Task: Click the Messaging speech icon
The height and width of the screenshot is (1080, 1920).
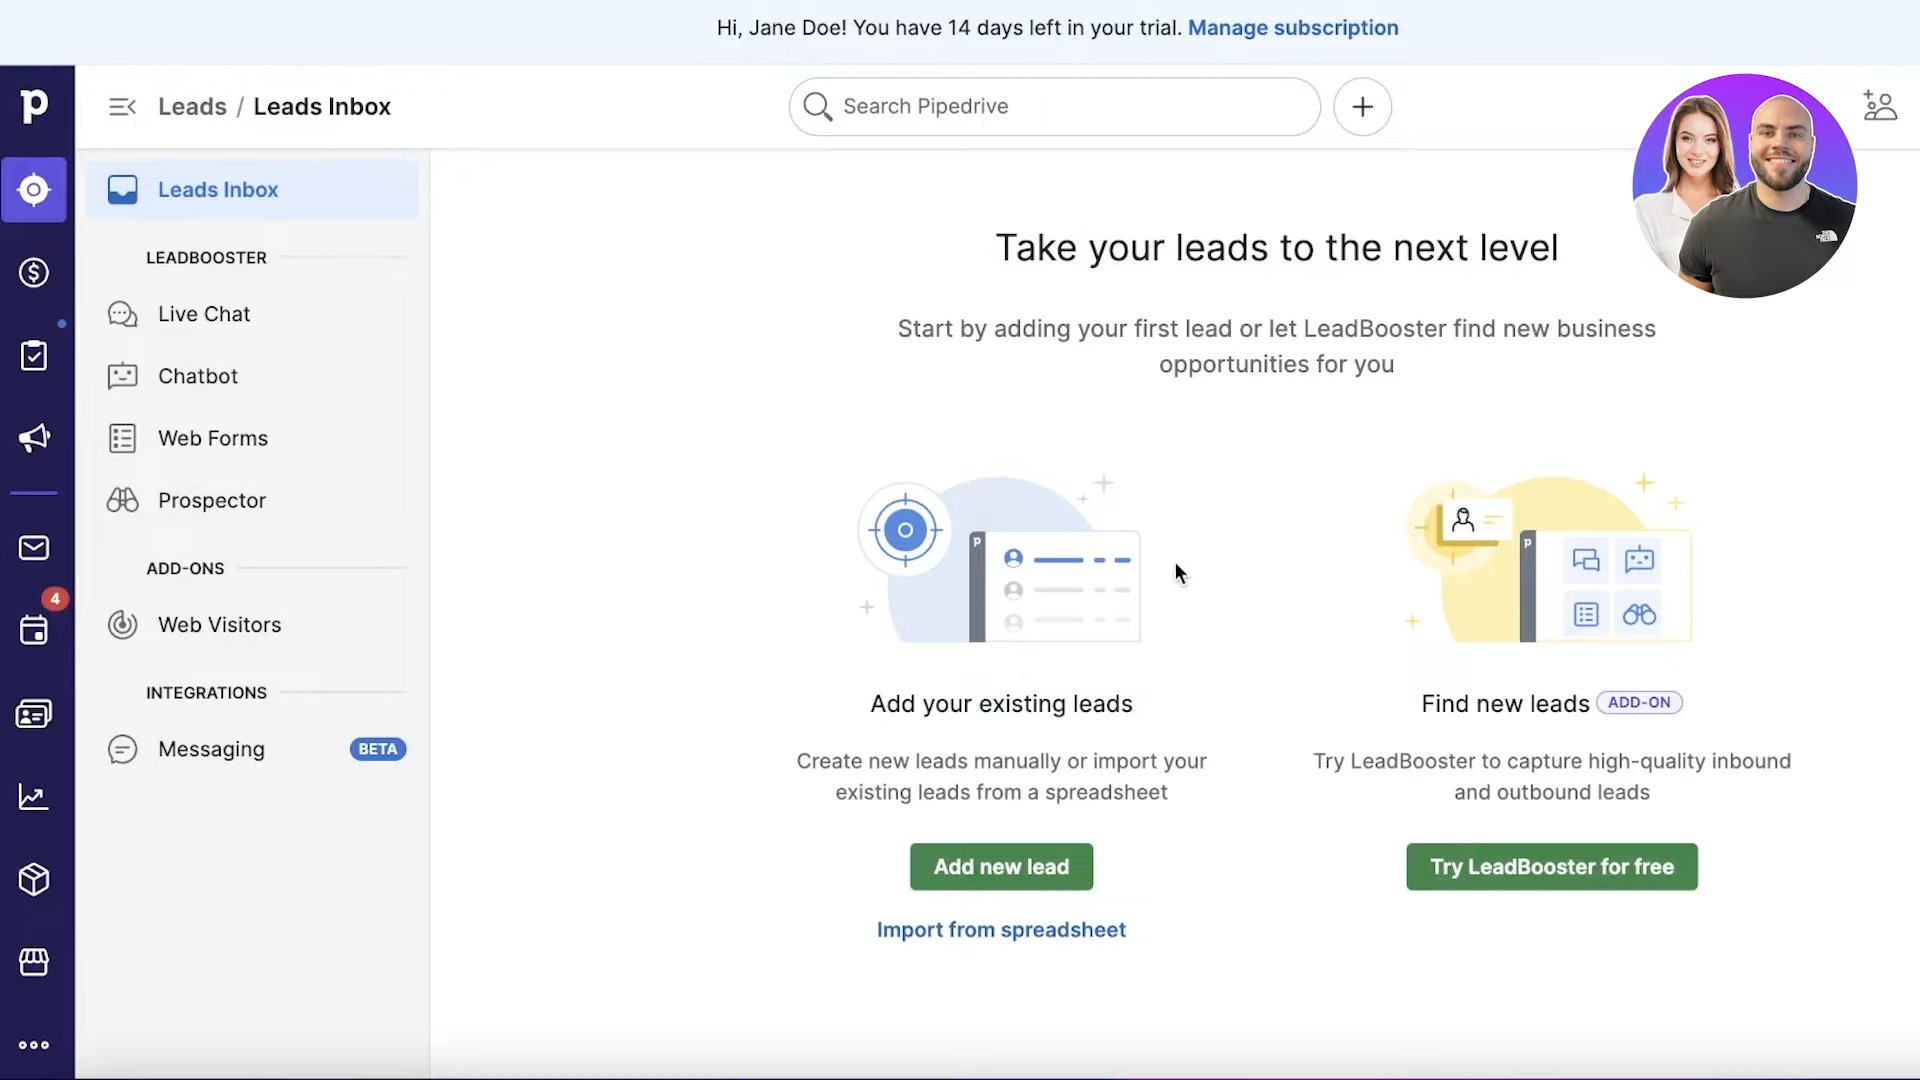Action: pyautogui.click(x=122, y=749)
